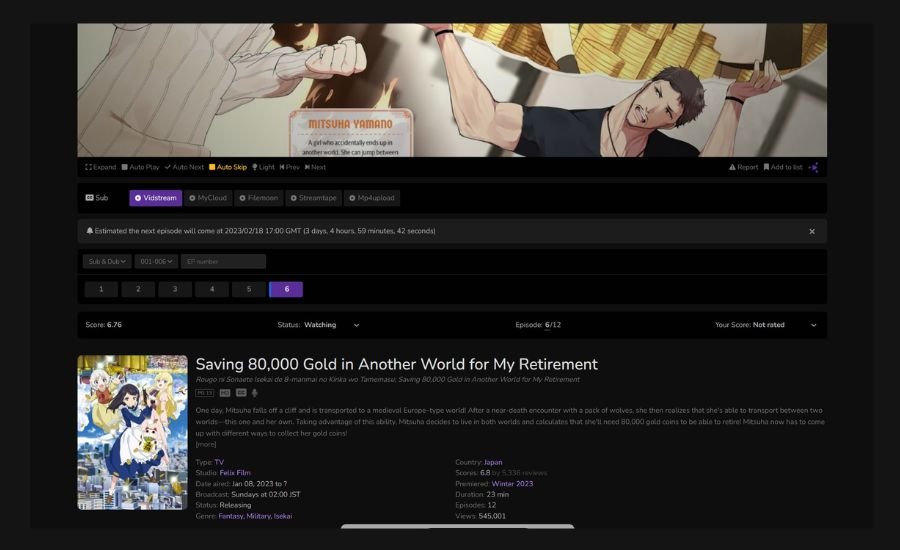
Task: Open the Felix Film studio link
Action: [x=235, y=473]
